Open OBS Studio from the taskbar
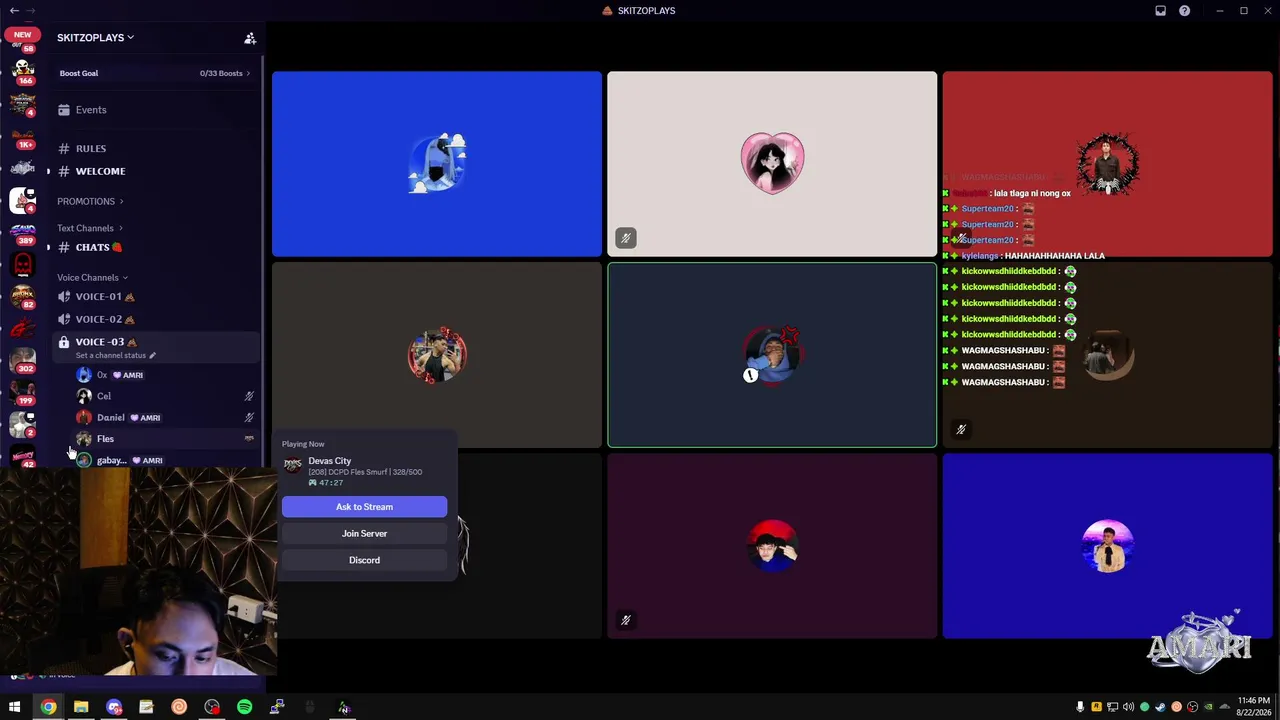Viewport: 1280px width, 720px height. coord(212,708)
